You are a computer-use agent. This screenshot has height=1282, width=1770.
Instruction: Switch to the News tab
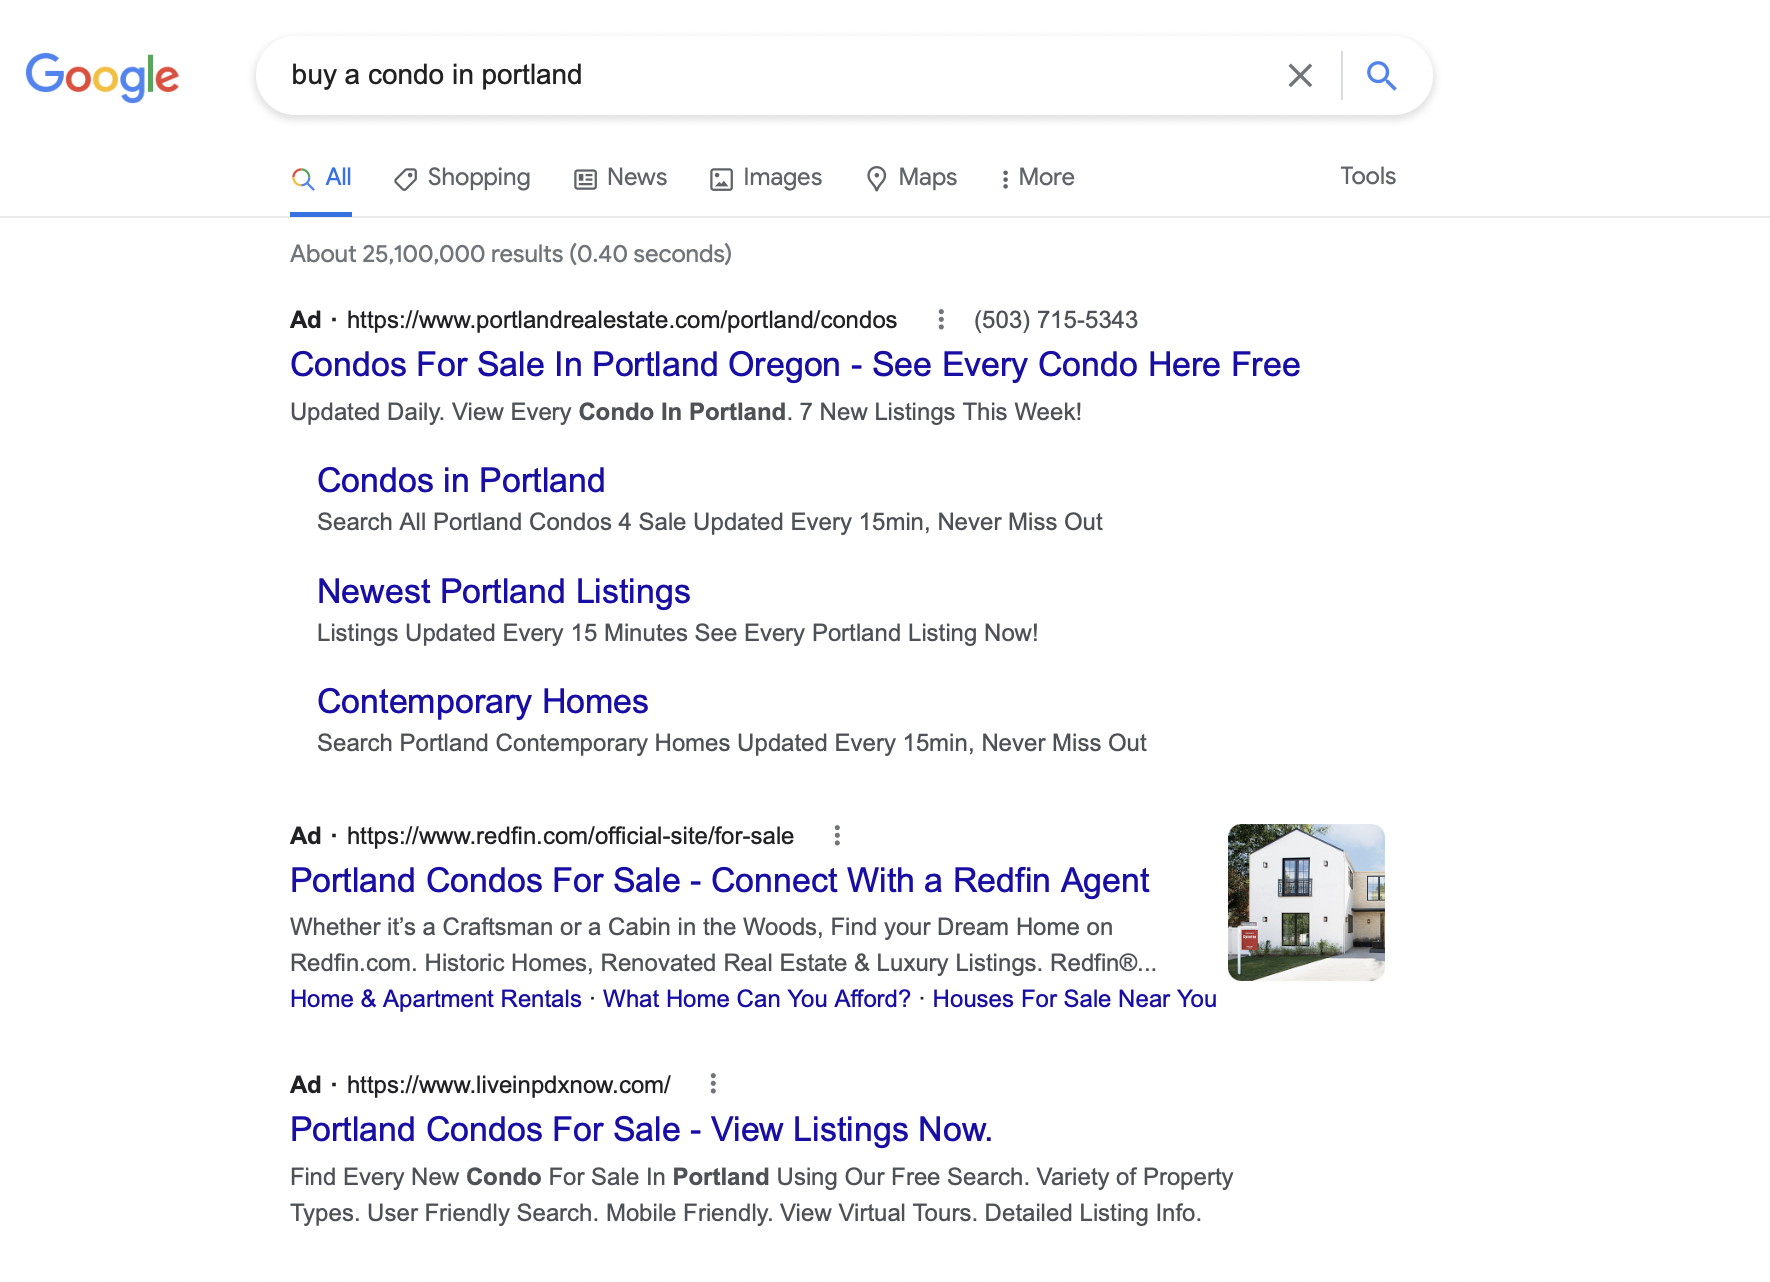620,178
